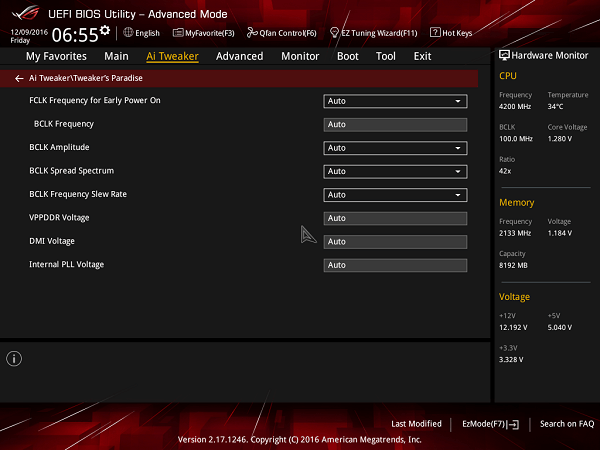
Task: Click the 4200 MHz CPU frequency value
Action: pos(515,106)
